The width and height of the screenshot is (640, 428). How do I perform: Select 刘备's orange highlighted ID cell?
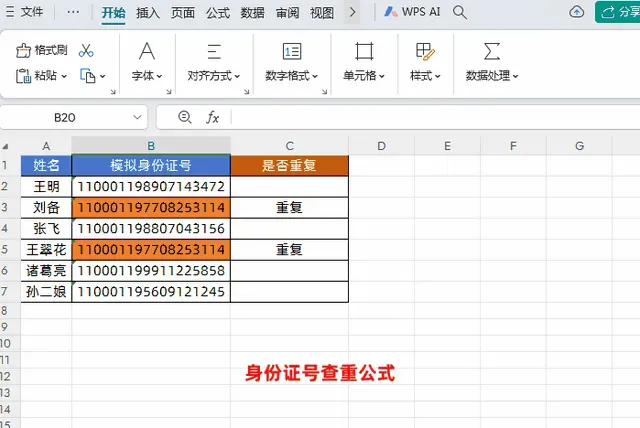(151, 208)
